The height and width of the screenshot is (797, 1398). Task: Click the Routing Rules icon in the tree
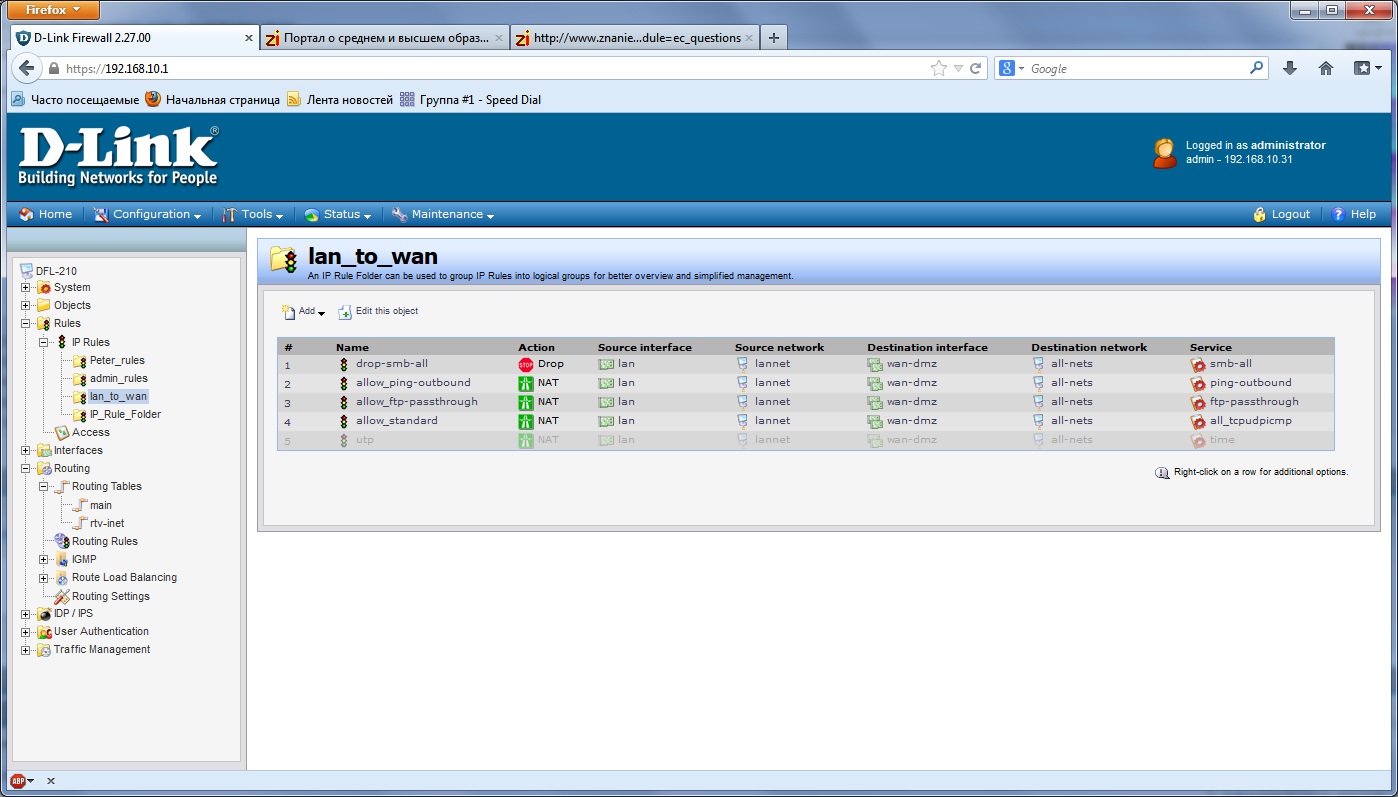62,541
